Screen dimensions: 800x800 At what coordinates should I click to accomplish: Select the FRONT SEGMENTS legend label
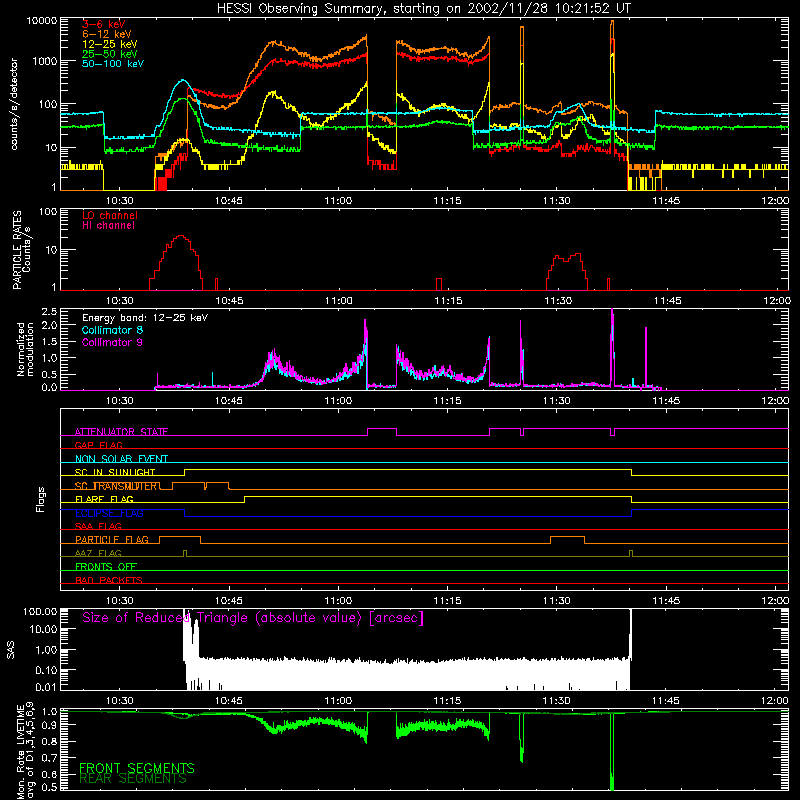click(x=137, y=768)
